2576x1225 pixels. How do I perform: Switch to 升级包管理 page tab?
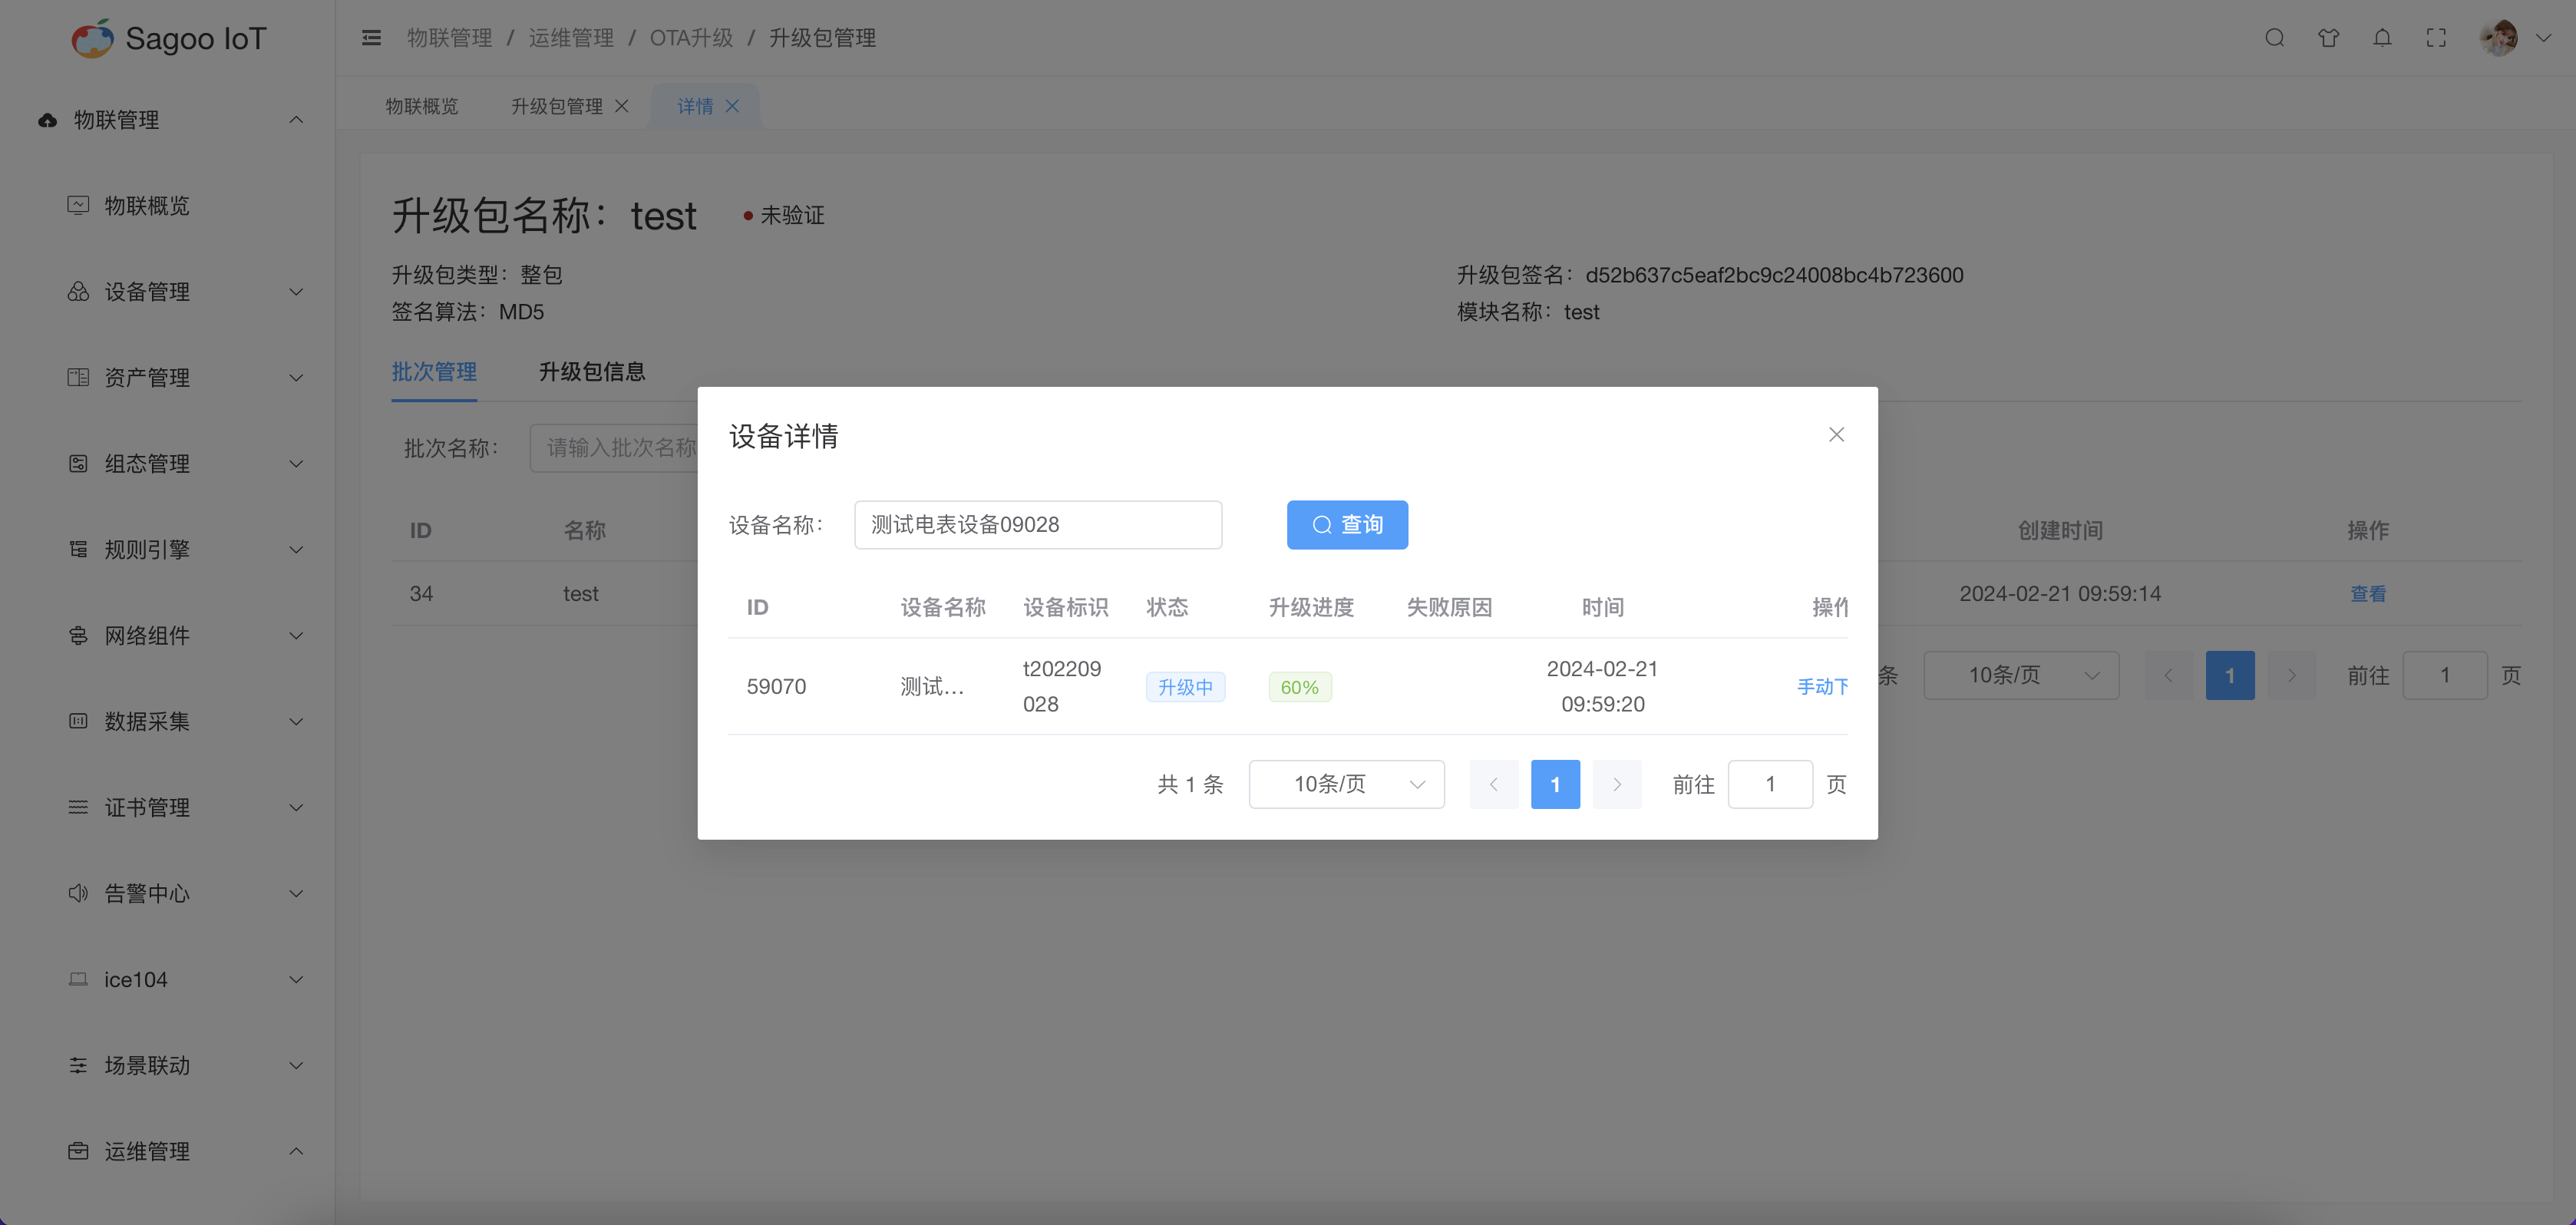click(x=557, y=106)
